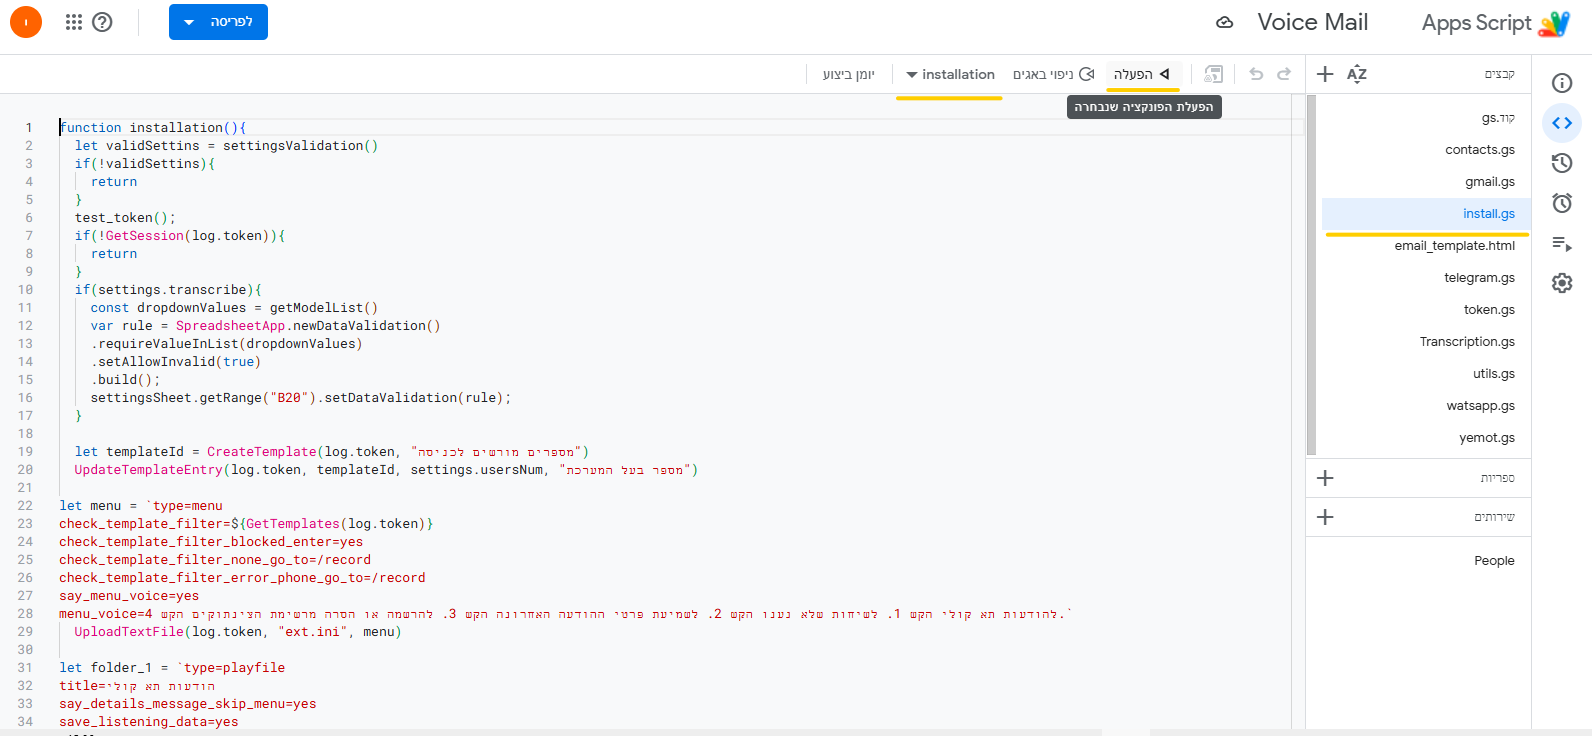1592x736 pixels.
Task: Open the Google apps grid
Action: [74, 22]
